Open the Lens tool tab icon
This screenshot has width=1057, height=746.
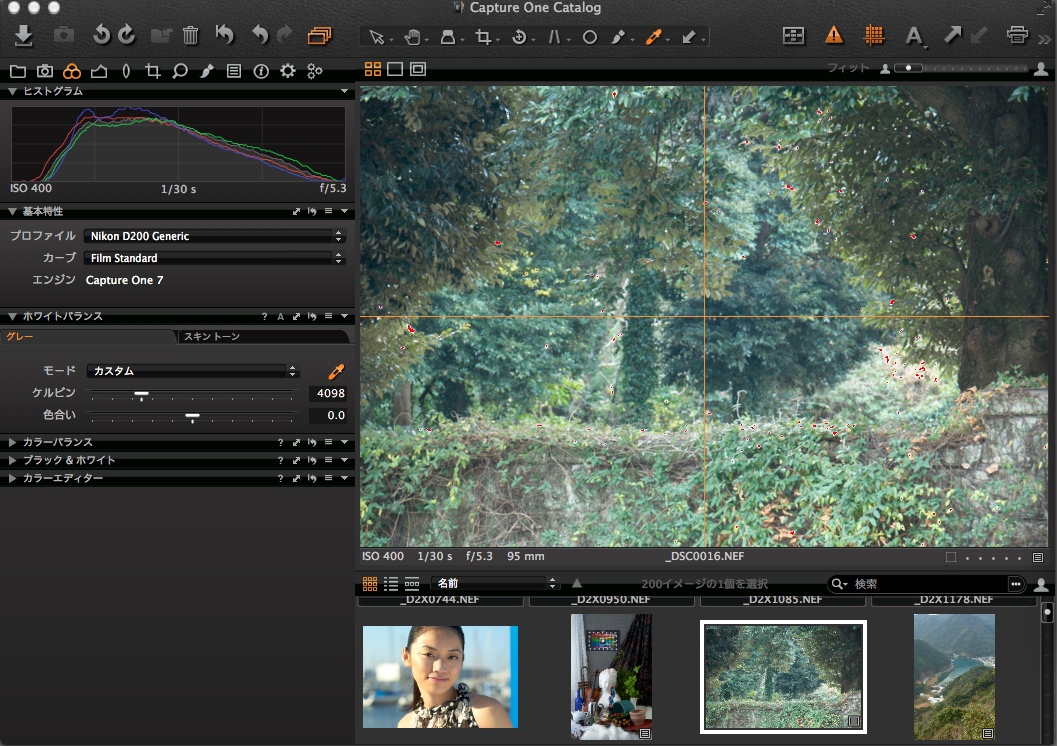coord(125,71)
